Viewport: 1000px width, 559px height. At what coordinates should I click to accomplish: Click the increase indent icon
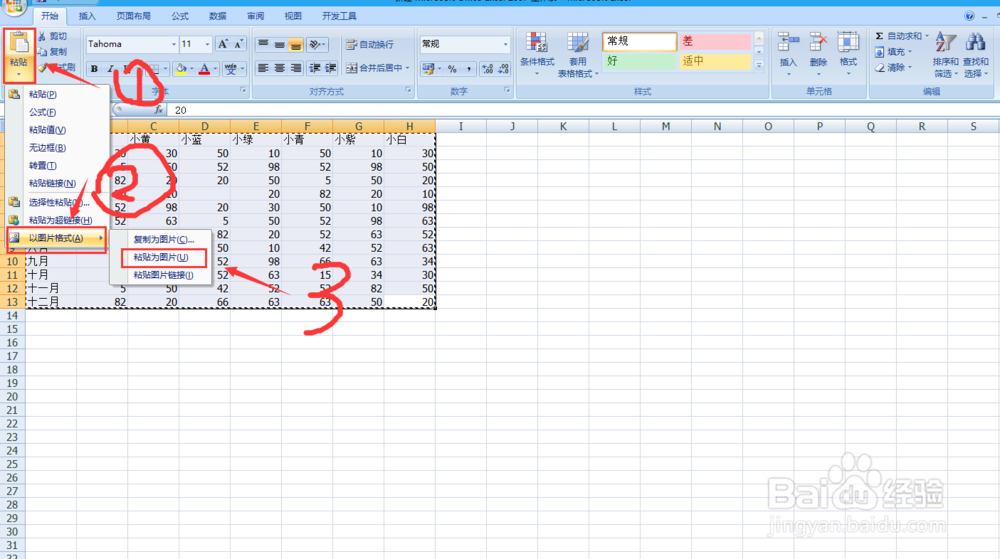tap(330, 68)
